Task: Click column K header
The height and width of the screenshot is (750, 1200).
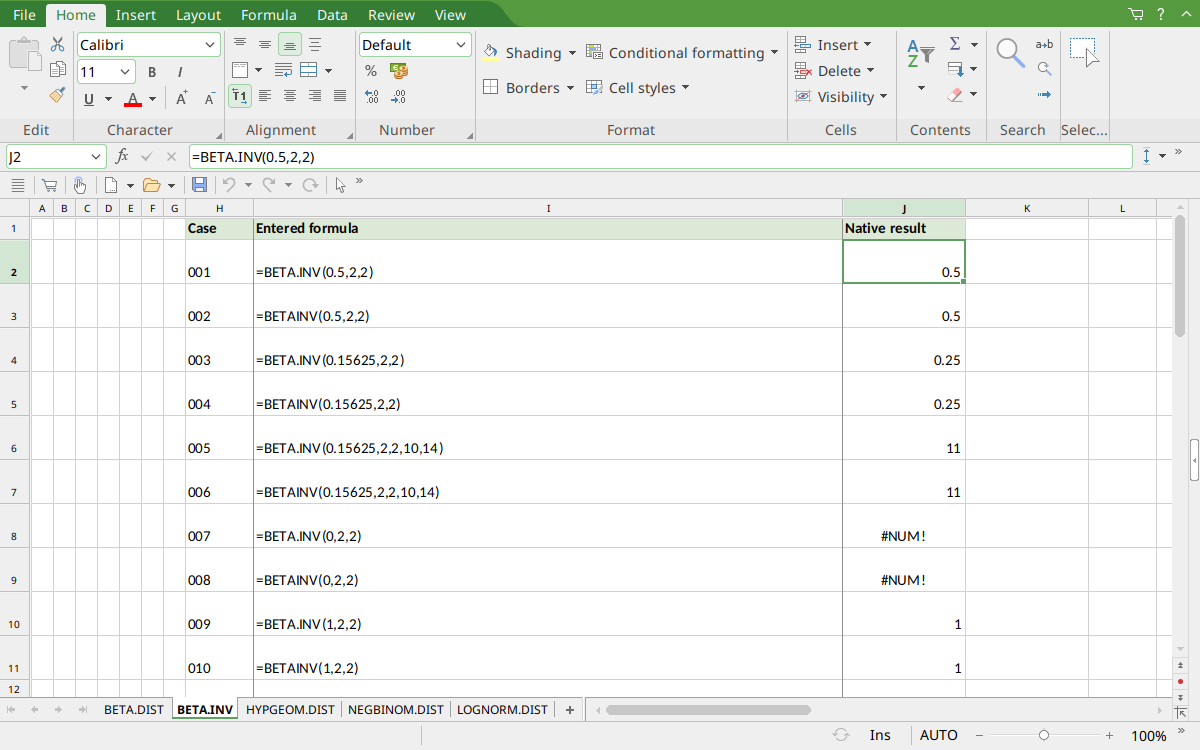Action: pyautogui.click(x=1027, y=208)
